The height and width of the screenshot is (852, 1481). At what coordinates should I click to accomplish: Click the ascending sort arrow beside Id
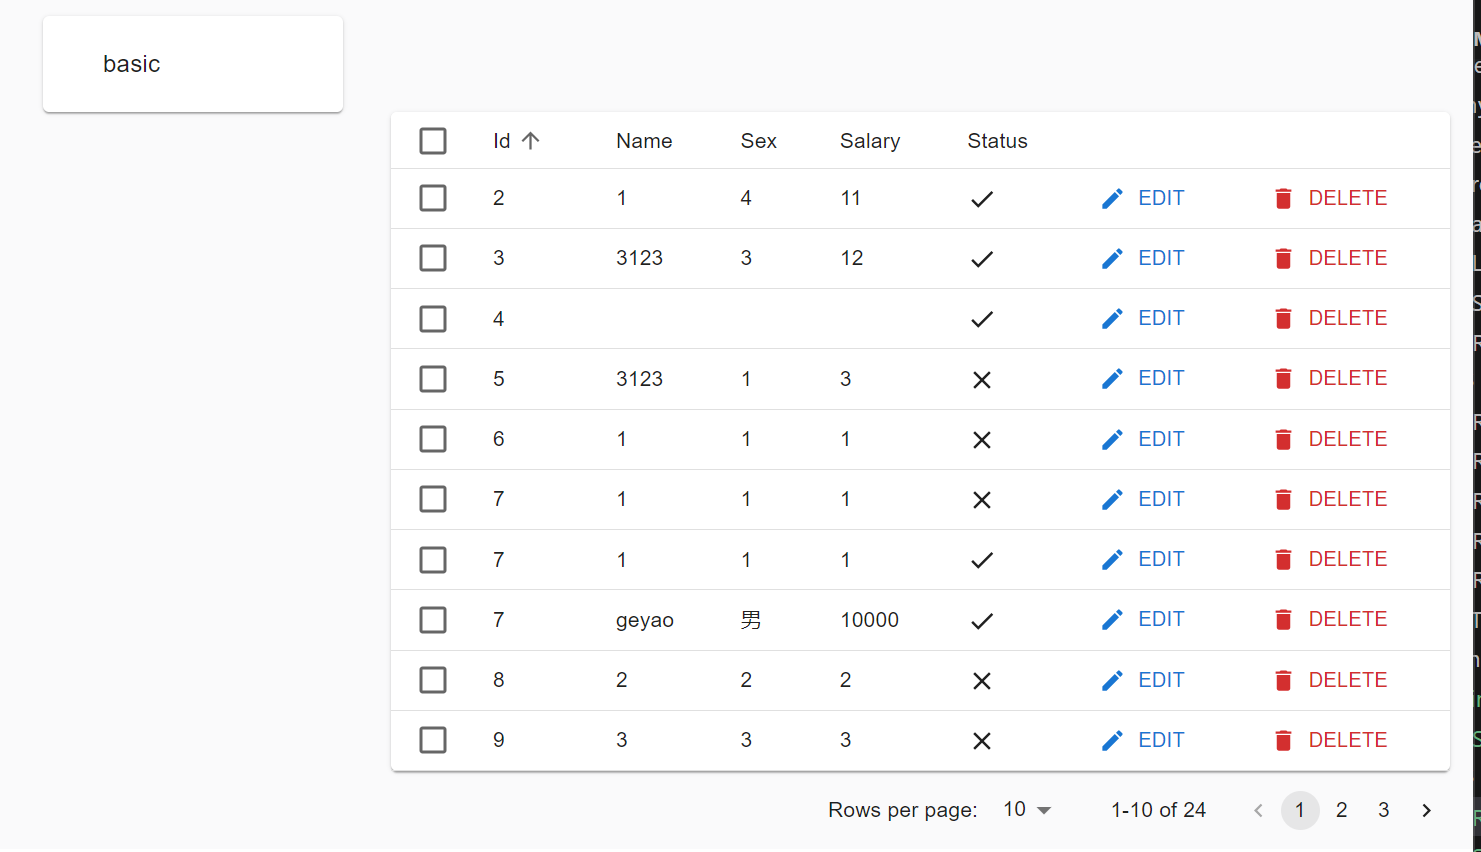tap(531, 141)
